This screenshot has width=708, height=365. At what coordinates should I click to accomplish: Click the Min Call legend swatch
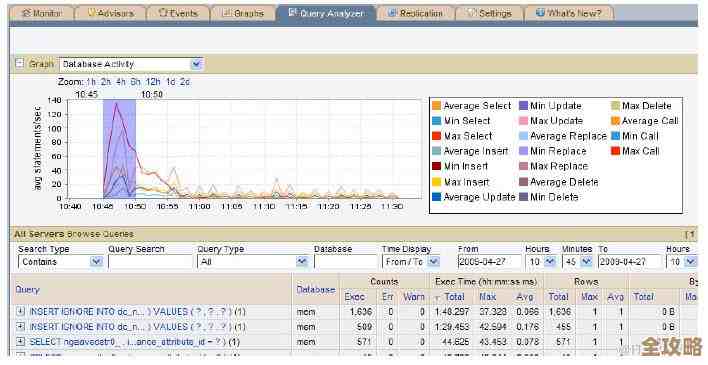click(615, 136)
